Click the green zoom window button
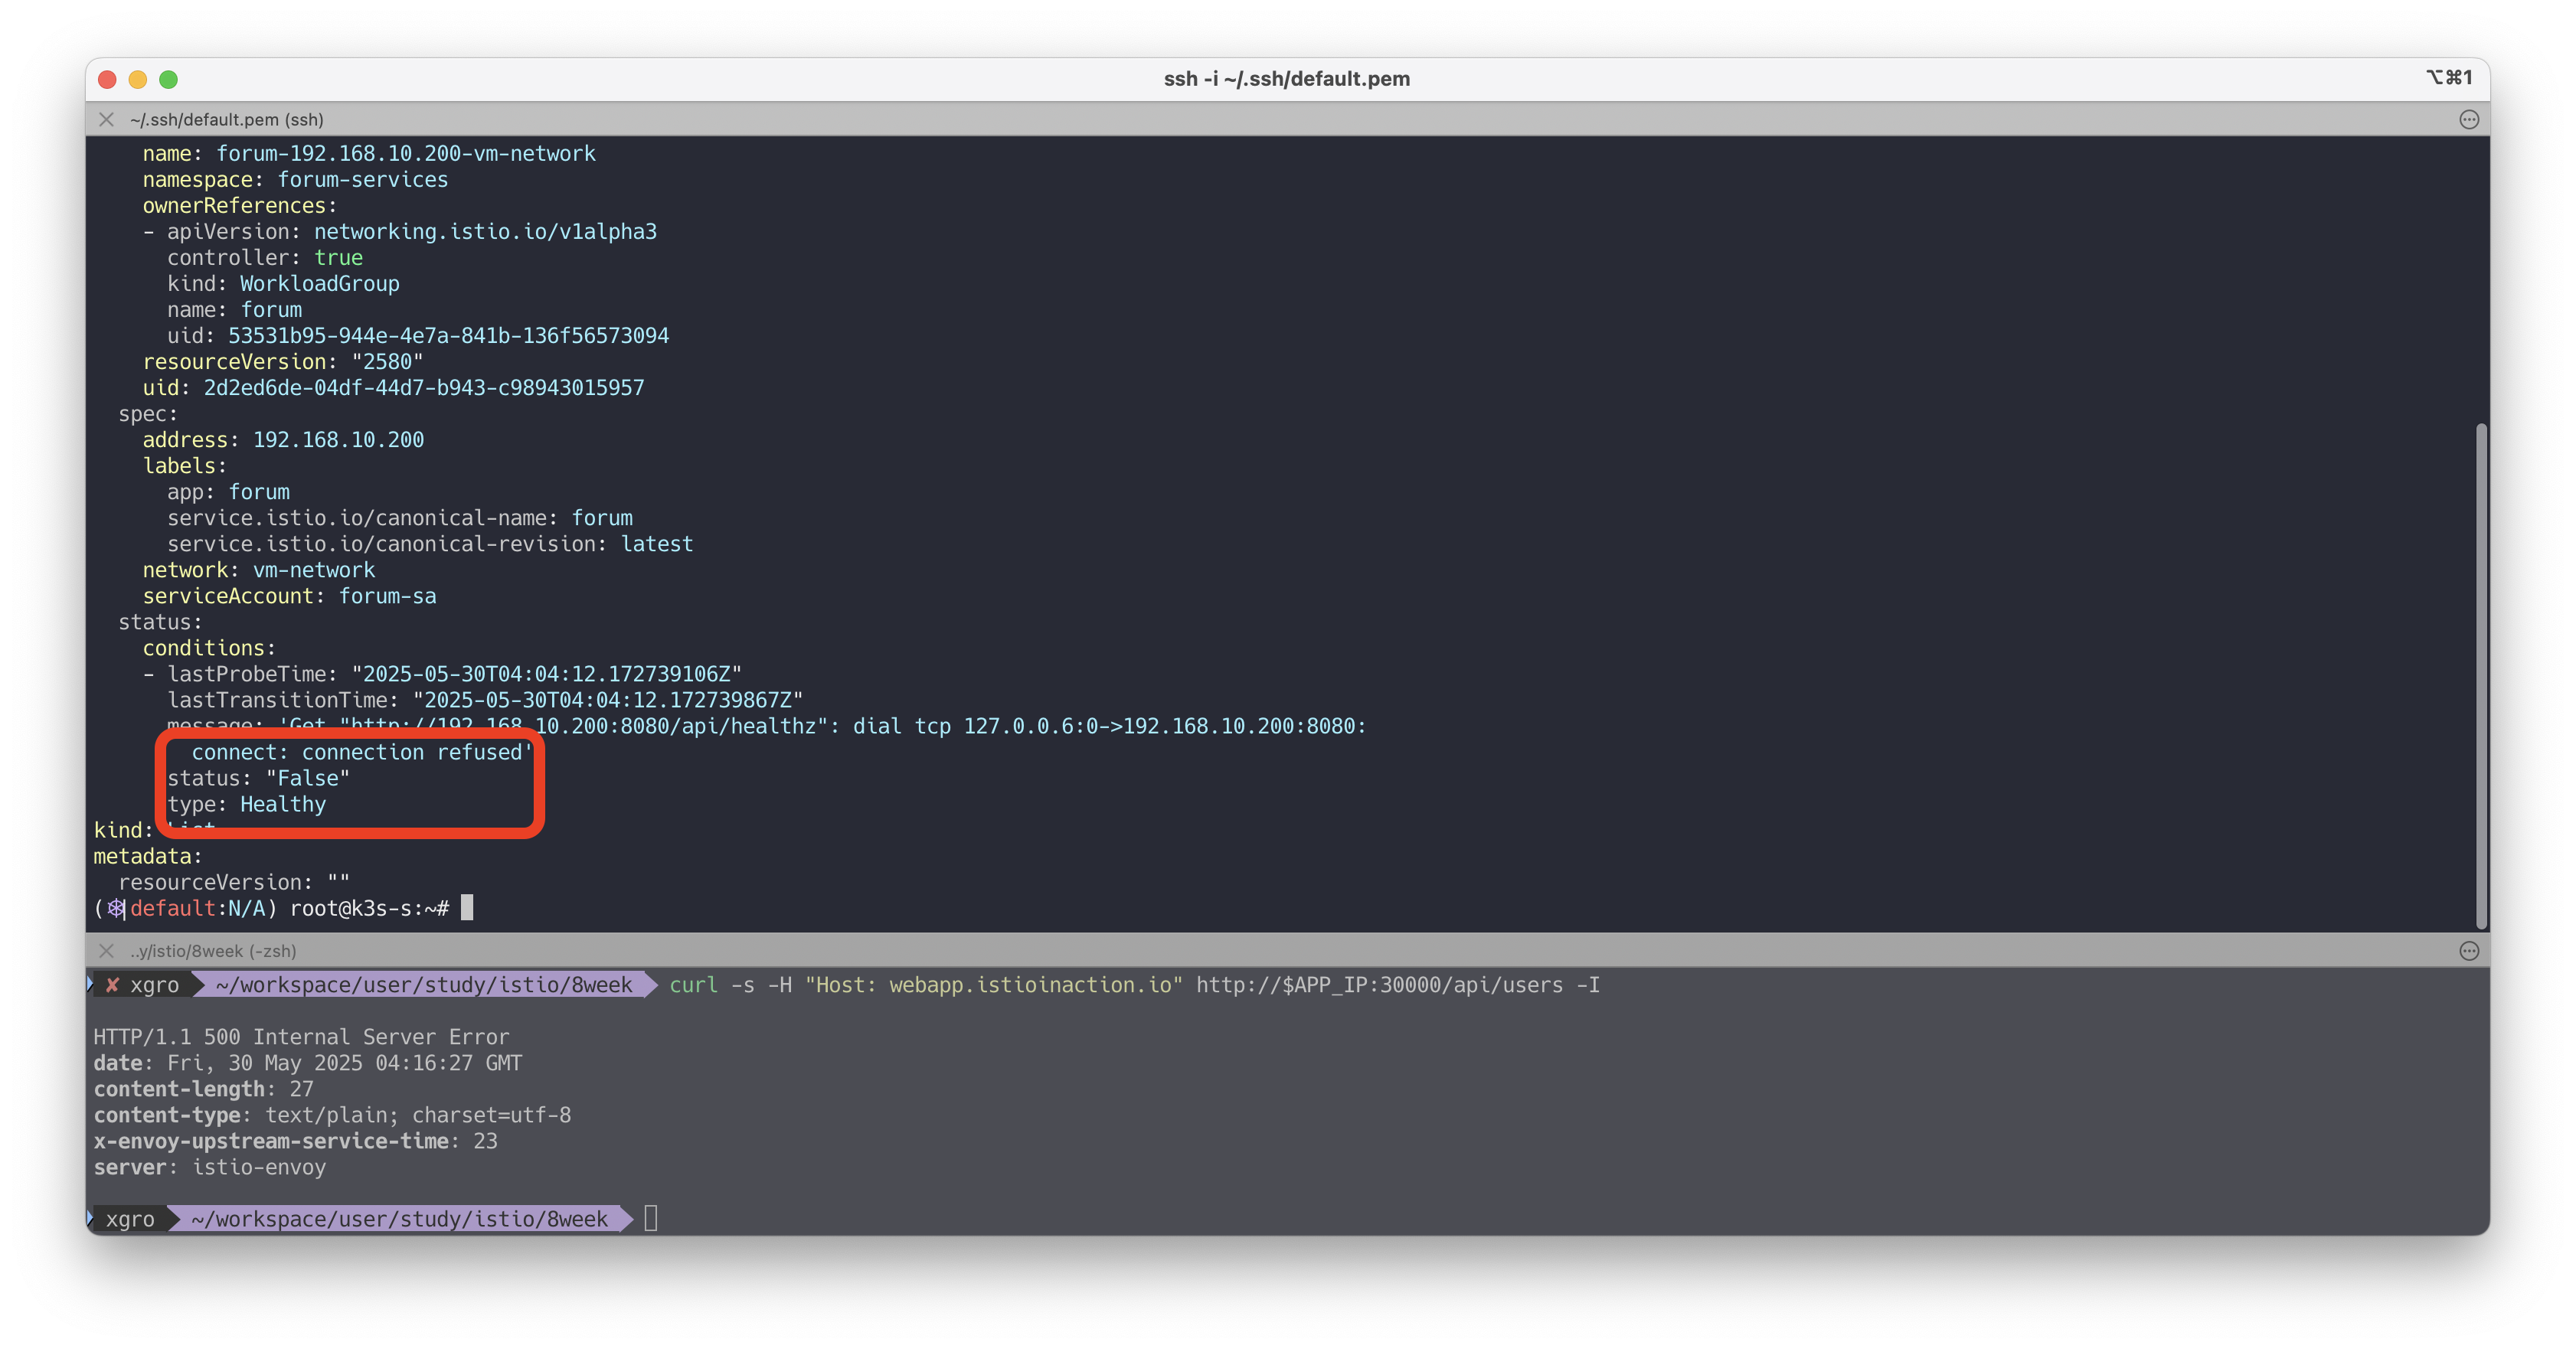 (x=169, y=79)
